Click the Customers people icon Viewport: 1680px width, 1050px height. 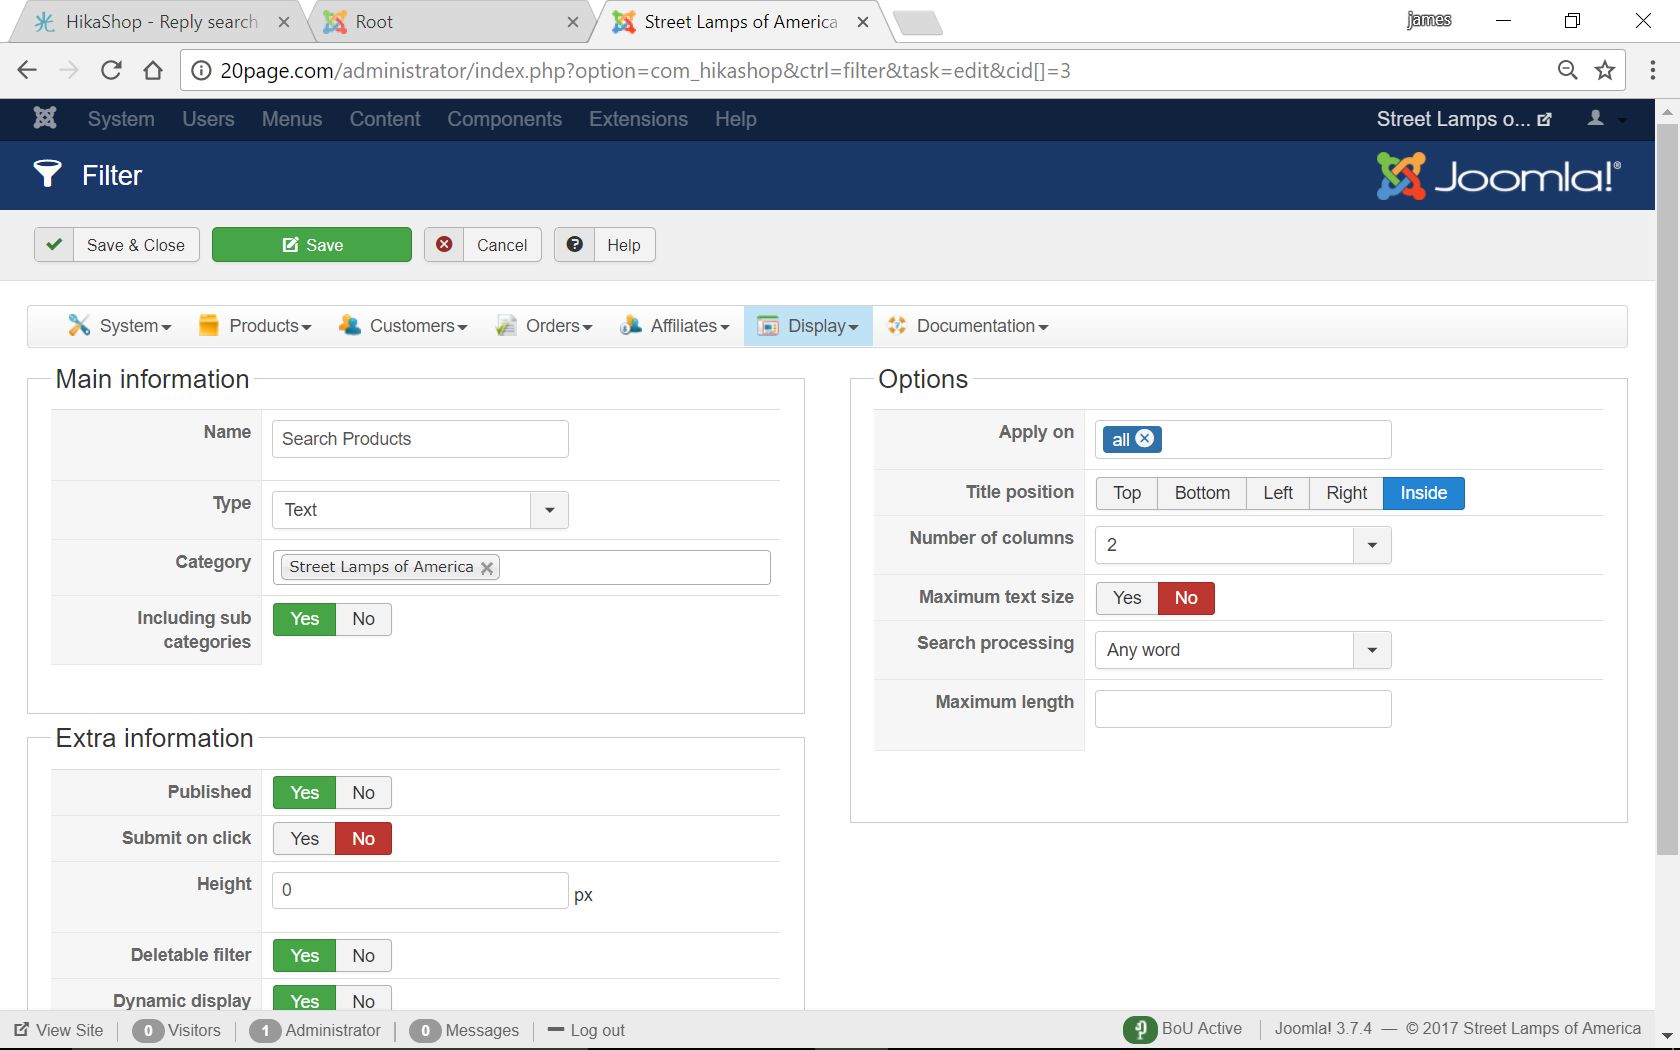pos(349,325)
